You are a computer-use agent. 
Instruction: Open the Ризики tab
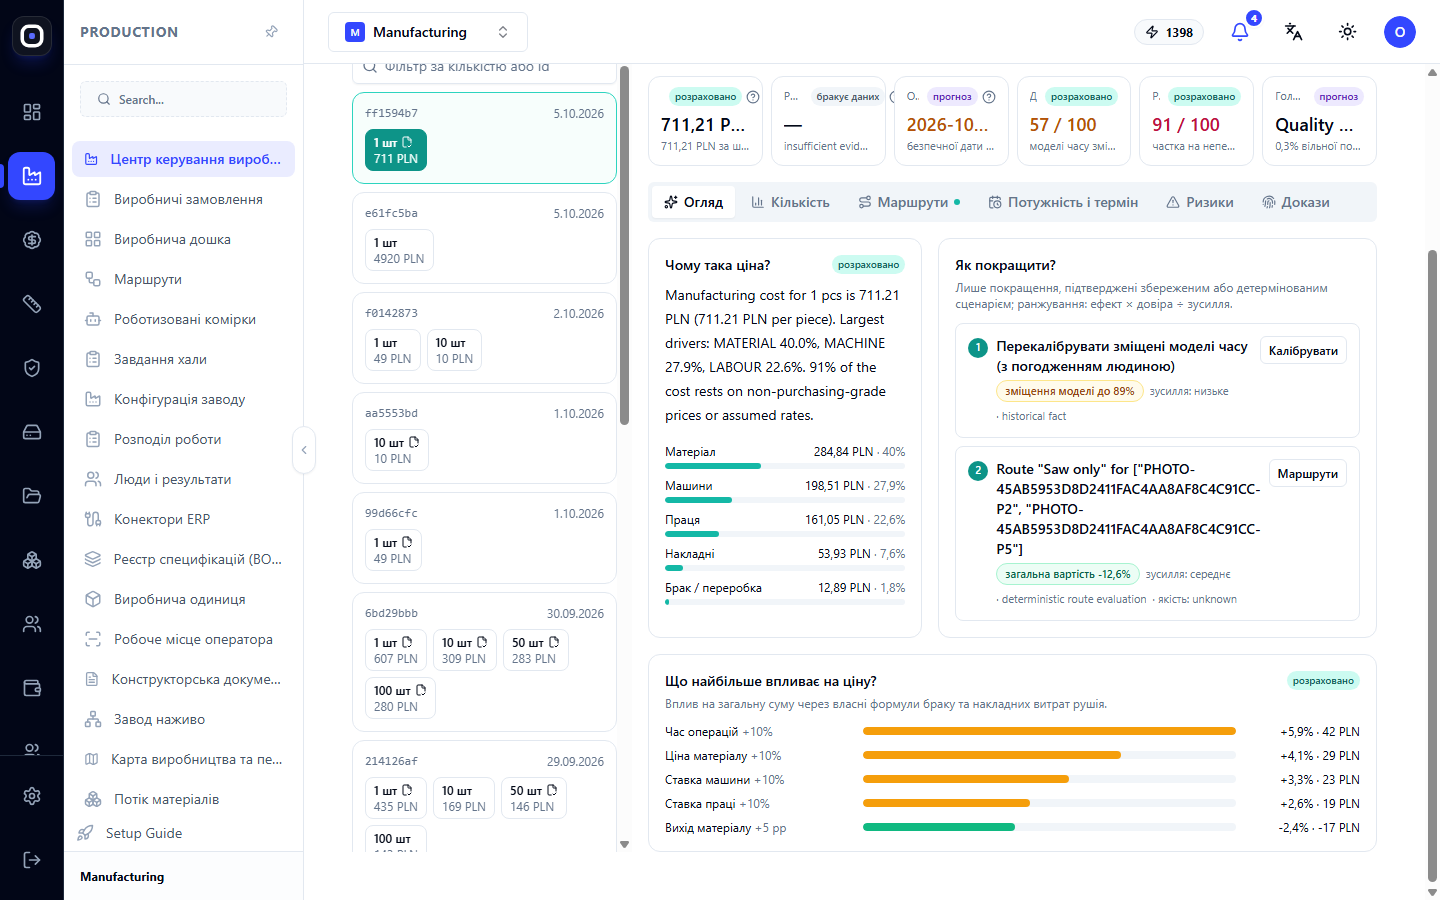1200,202
